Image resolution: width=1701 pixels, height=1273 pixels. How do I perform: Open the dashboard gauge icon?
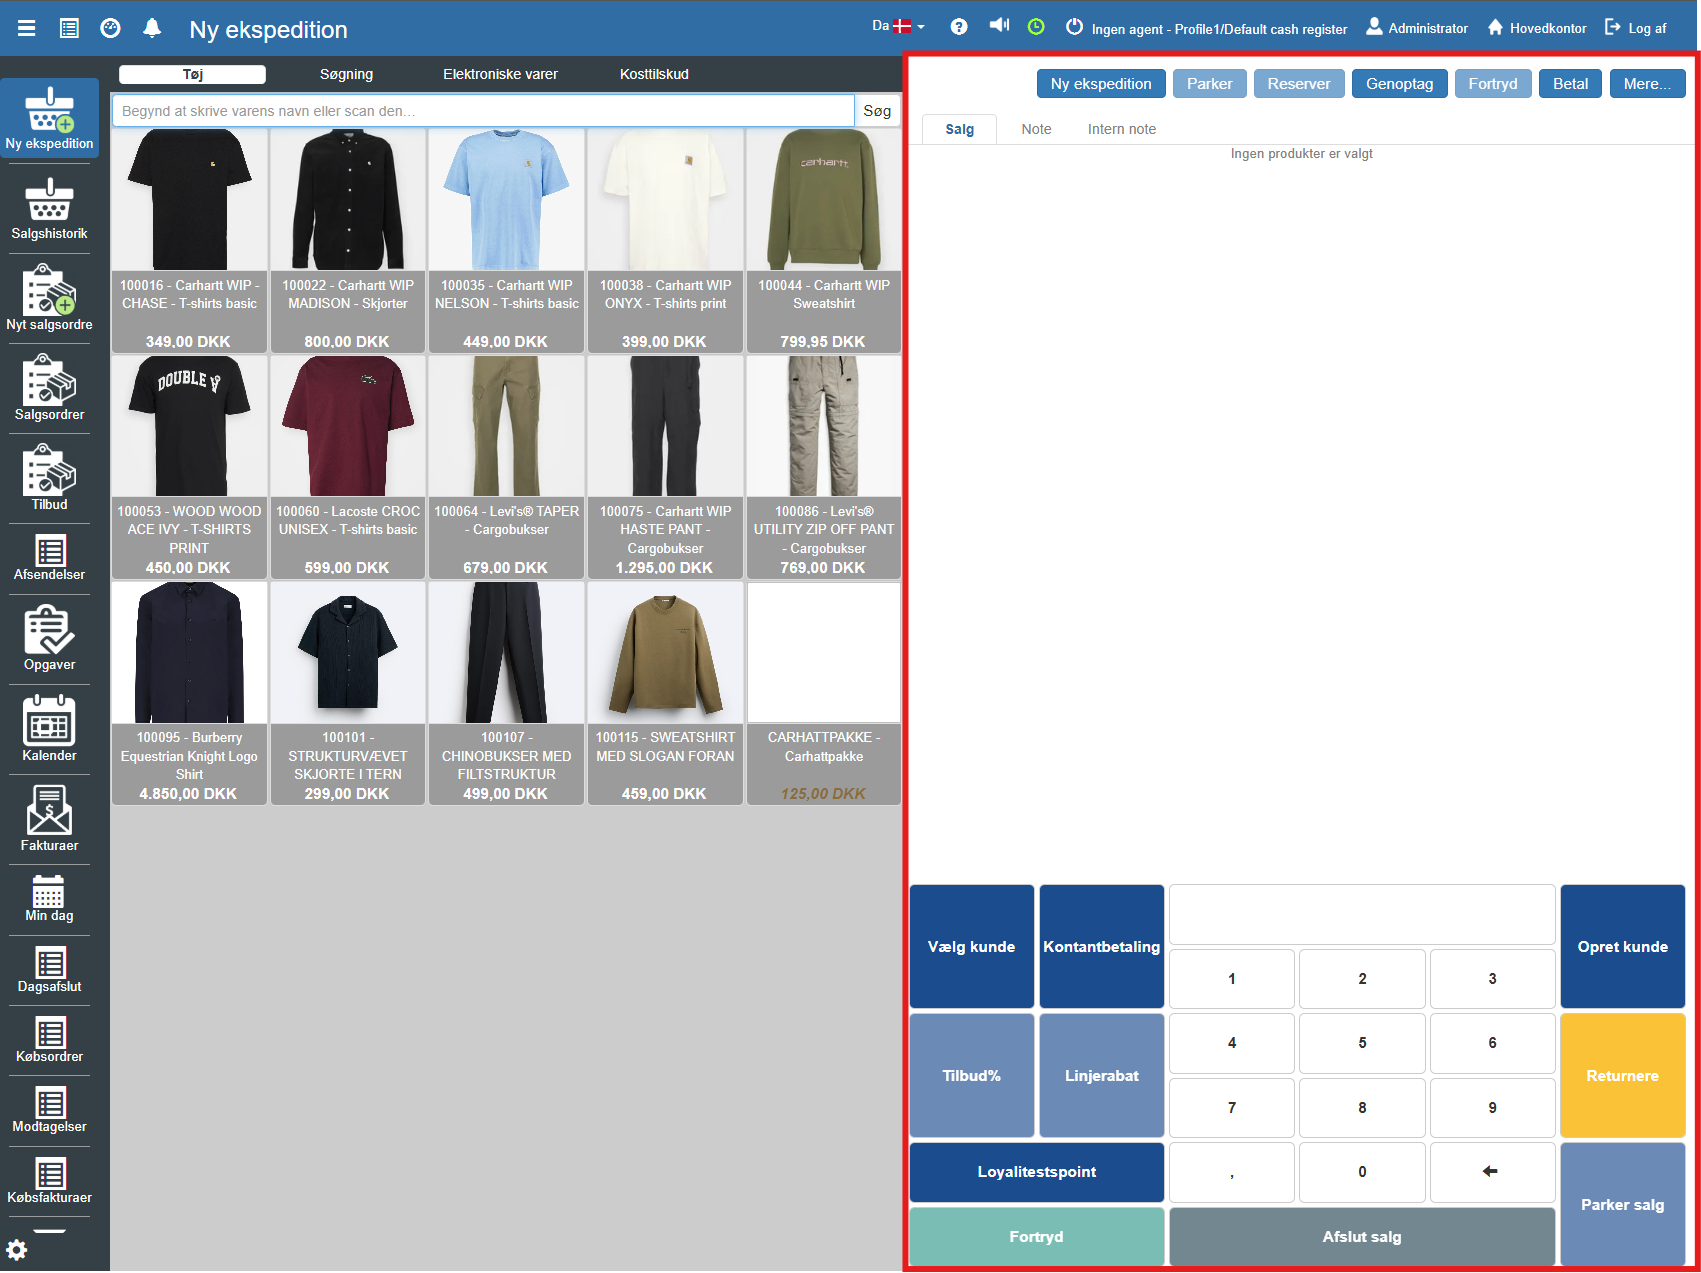tap(111, 28)
